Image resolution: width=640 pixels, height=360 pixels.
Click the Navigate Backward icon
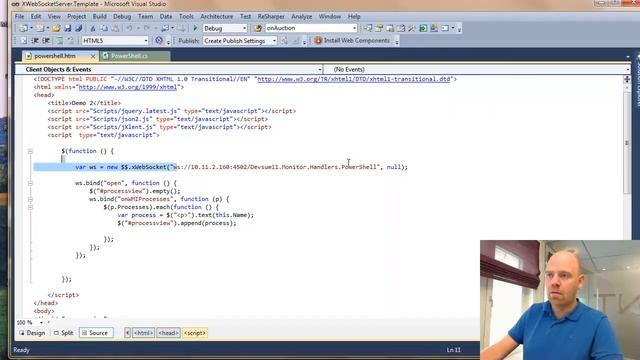click(x=164, y=28)
